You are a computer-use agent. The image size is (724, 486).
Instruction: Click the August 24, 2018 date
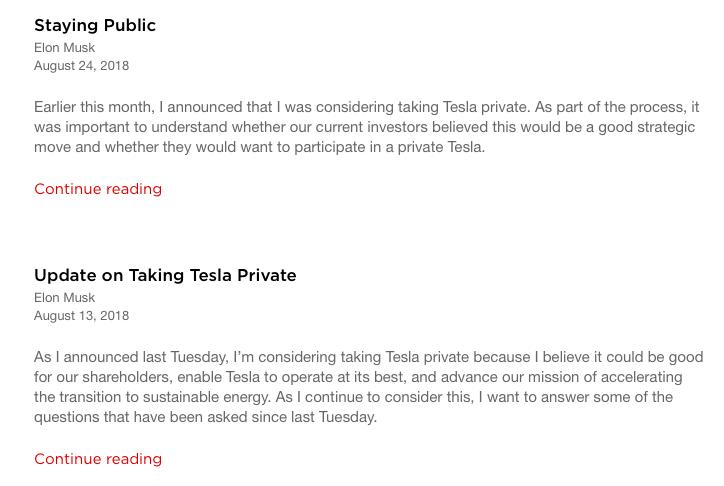point(81,66)
